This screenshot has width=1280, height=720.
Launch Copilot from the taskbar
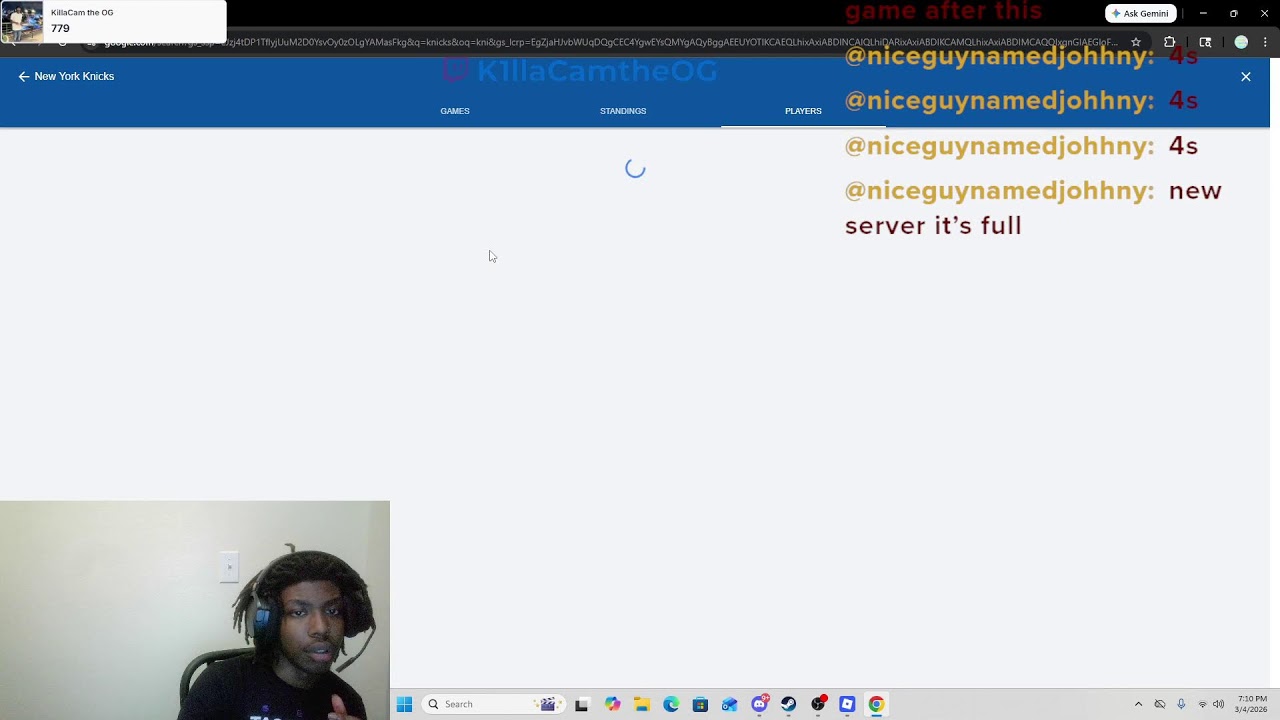click(x=612, y=704)
